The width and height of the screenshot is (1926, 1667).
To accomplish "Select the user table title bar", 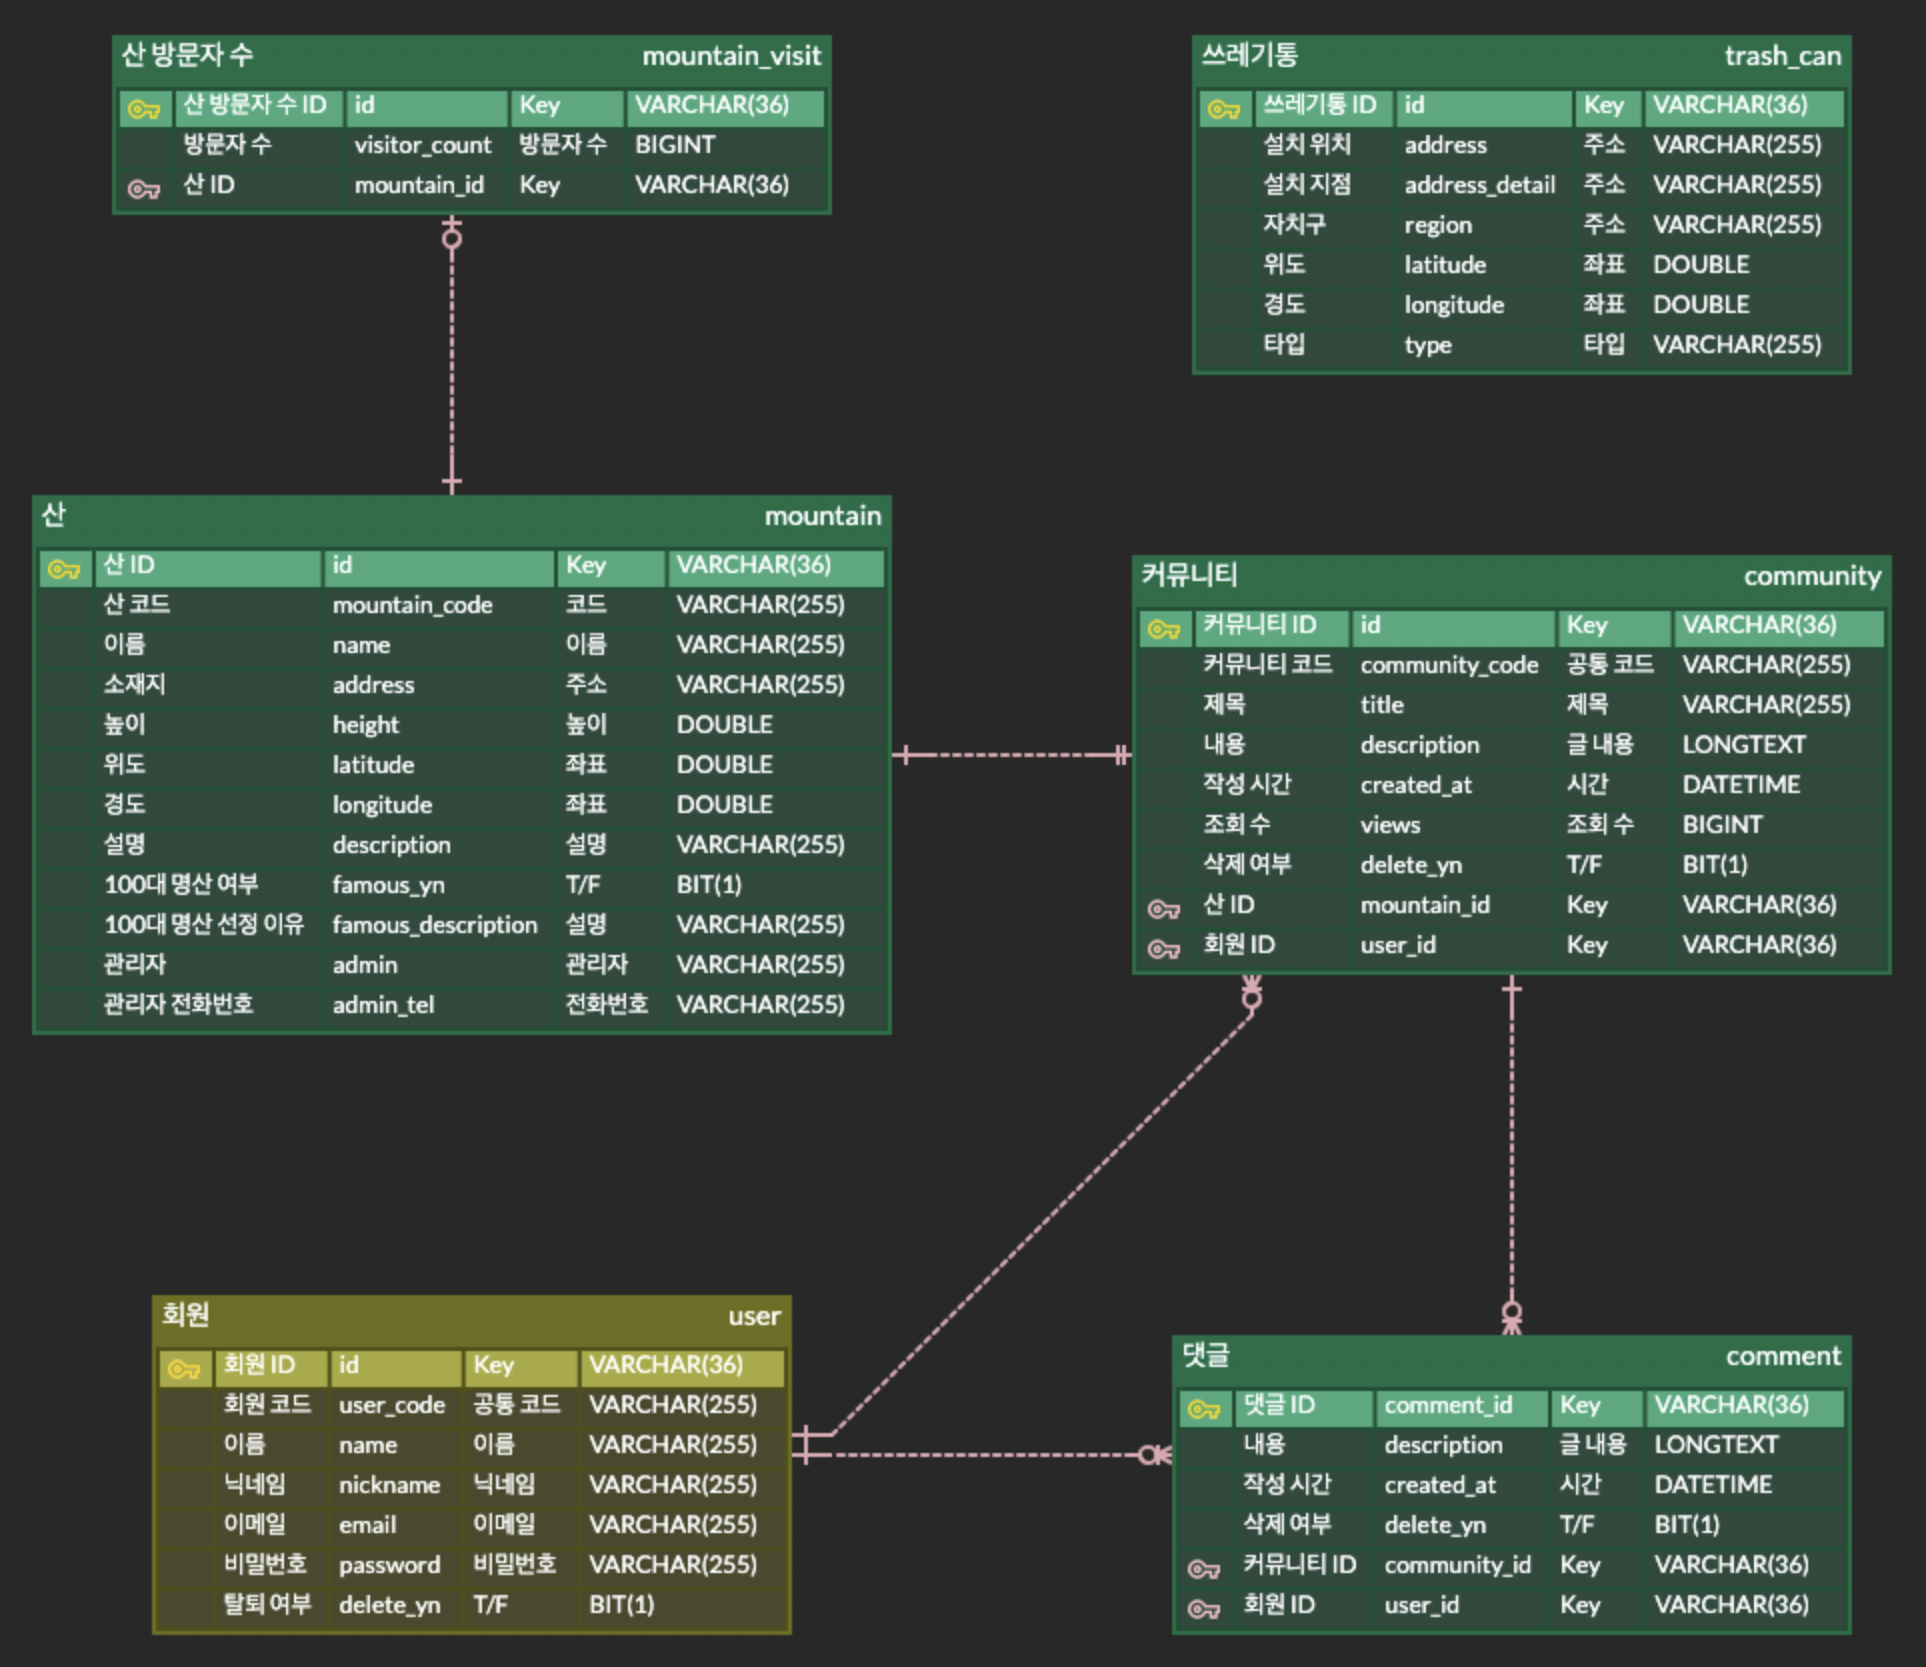I will click(x=470, y=1316).
